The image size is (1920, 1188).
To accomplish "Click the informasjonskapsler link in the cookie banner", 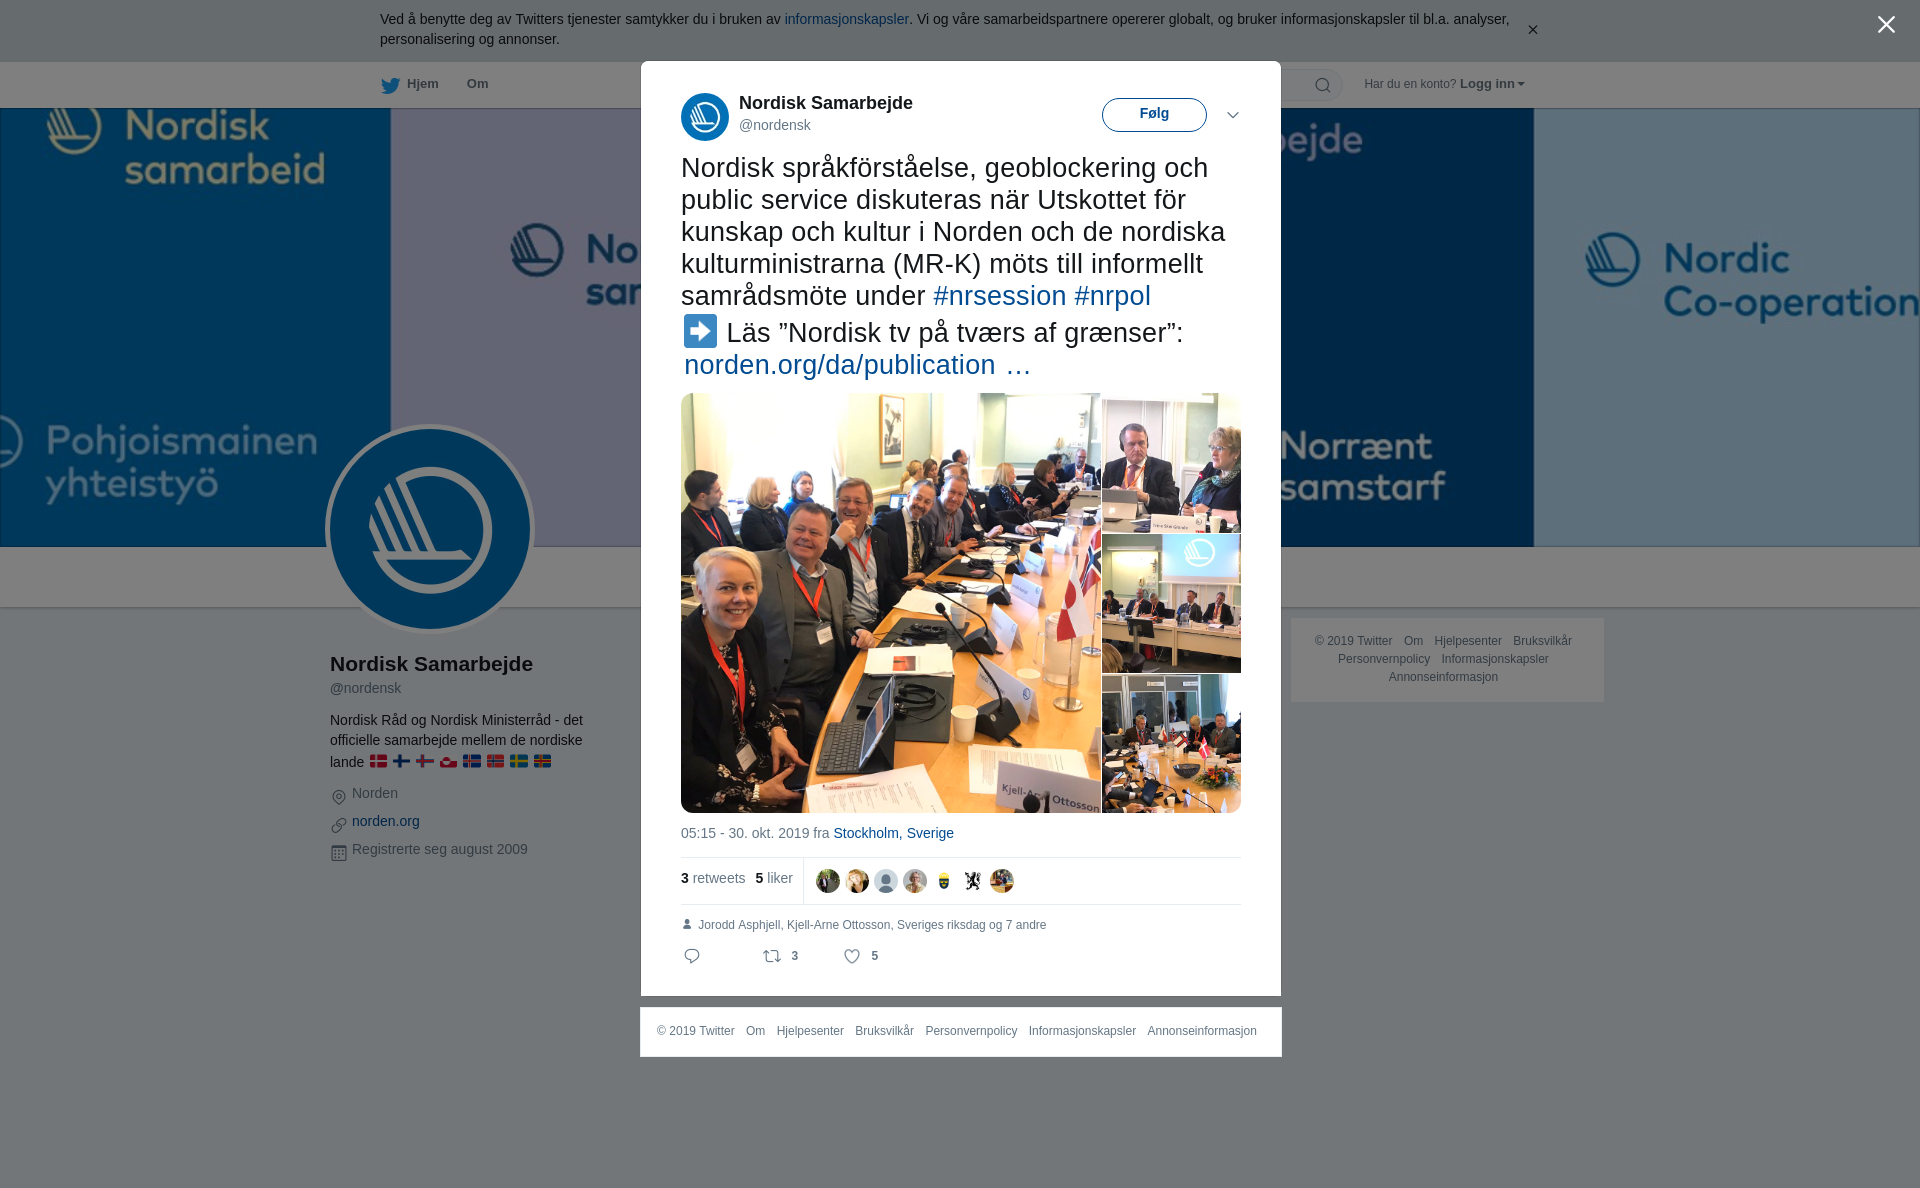I will 846,19.
